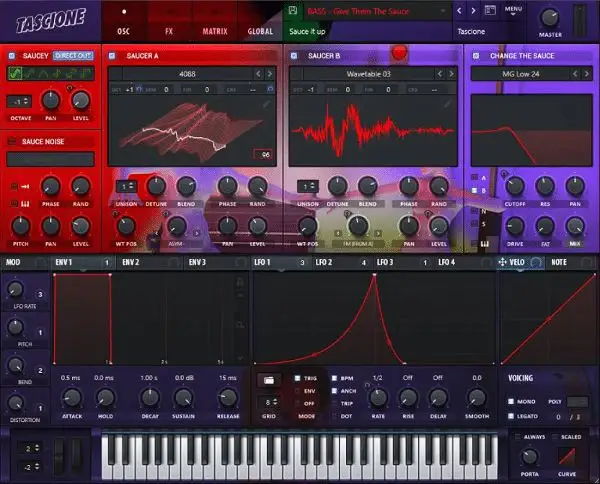Click the Direct Out button in Saucey

coord(73,55)
